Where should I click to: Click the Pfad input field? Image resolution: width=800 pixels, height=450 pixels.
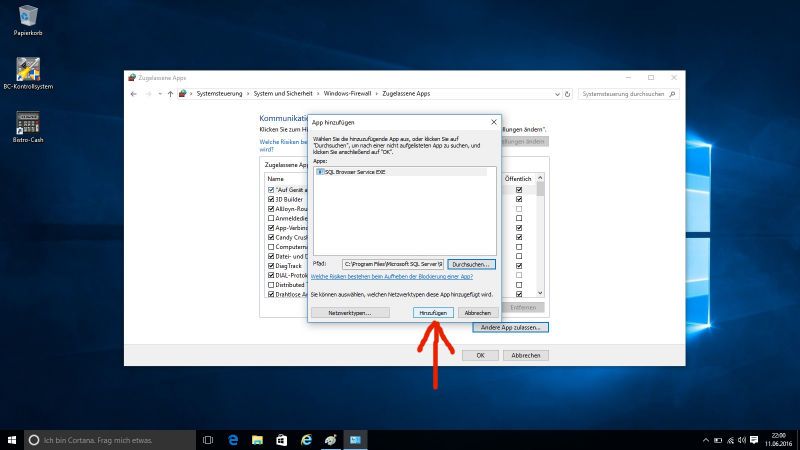tap(393, 264)
